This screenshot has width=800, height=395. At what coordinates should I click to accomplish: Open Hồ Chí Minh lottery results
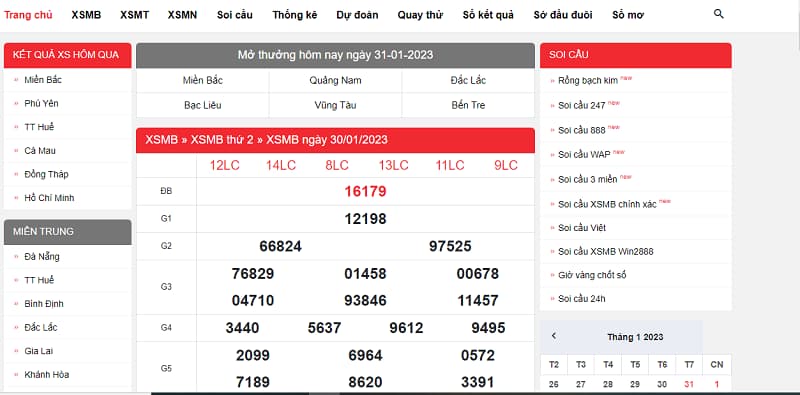click(49, 198)
